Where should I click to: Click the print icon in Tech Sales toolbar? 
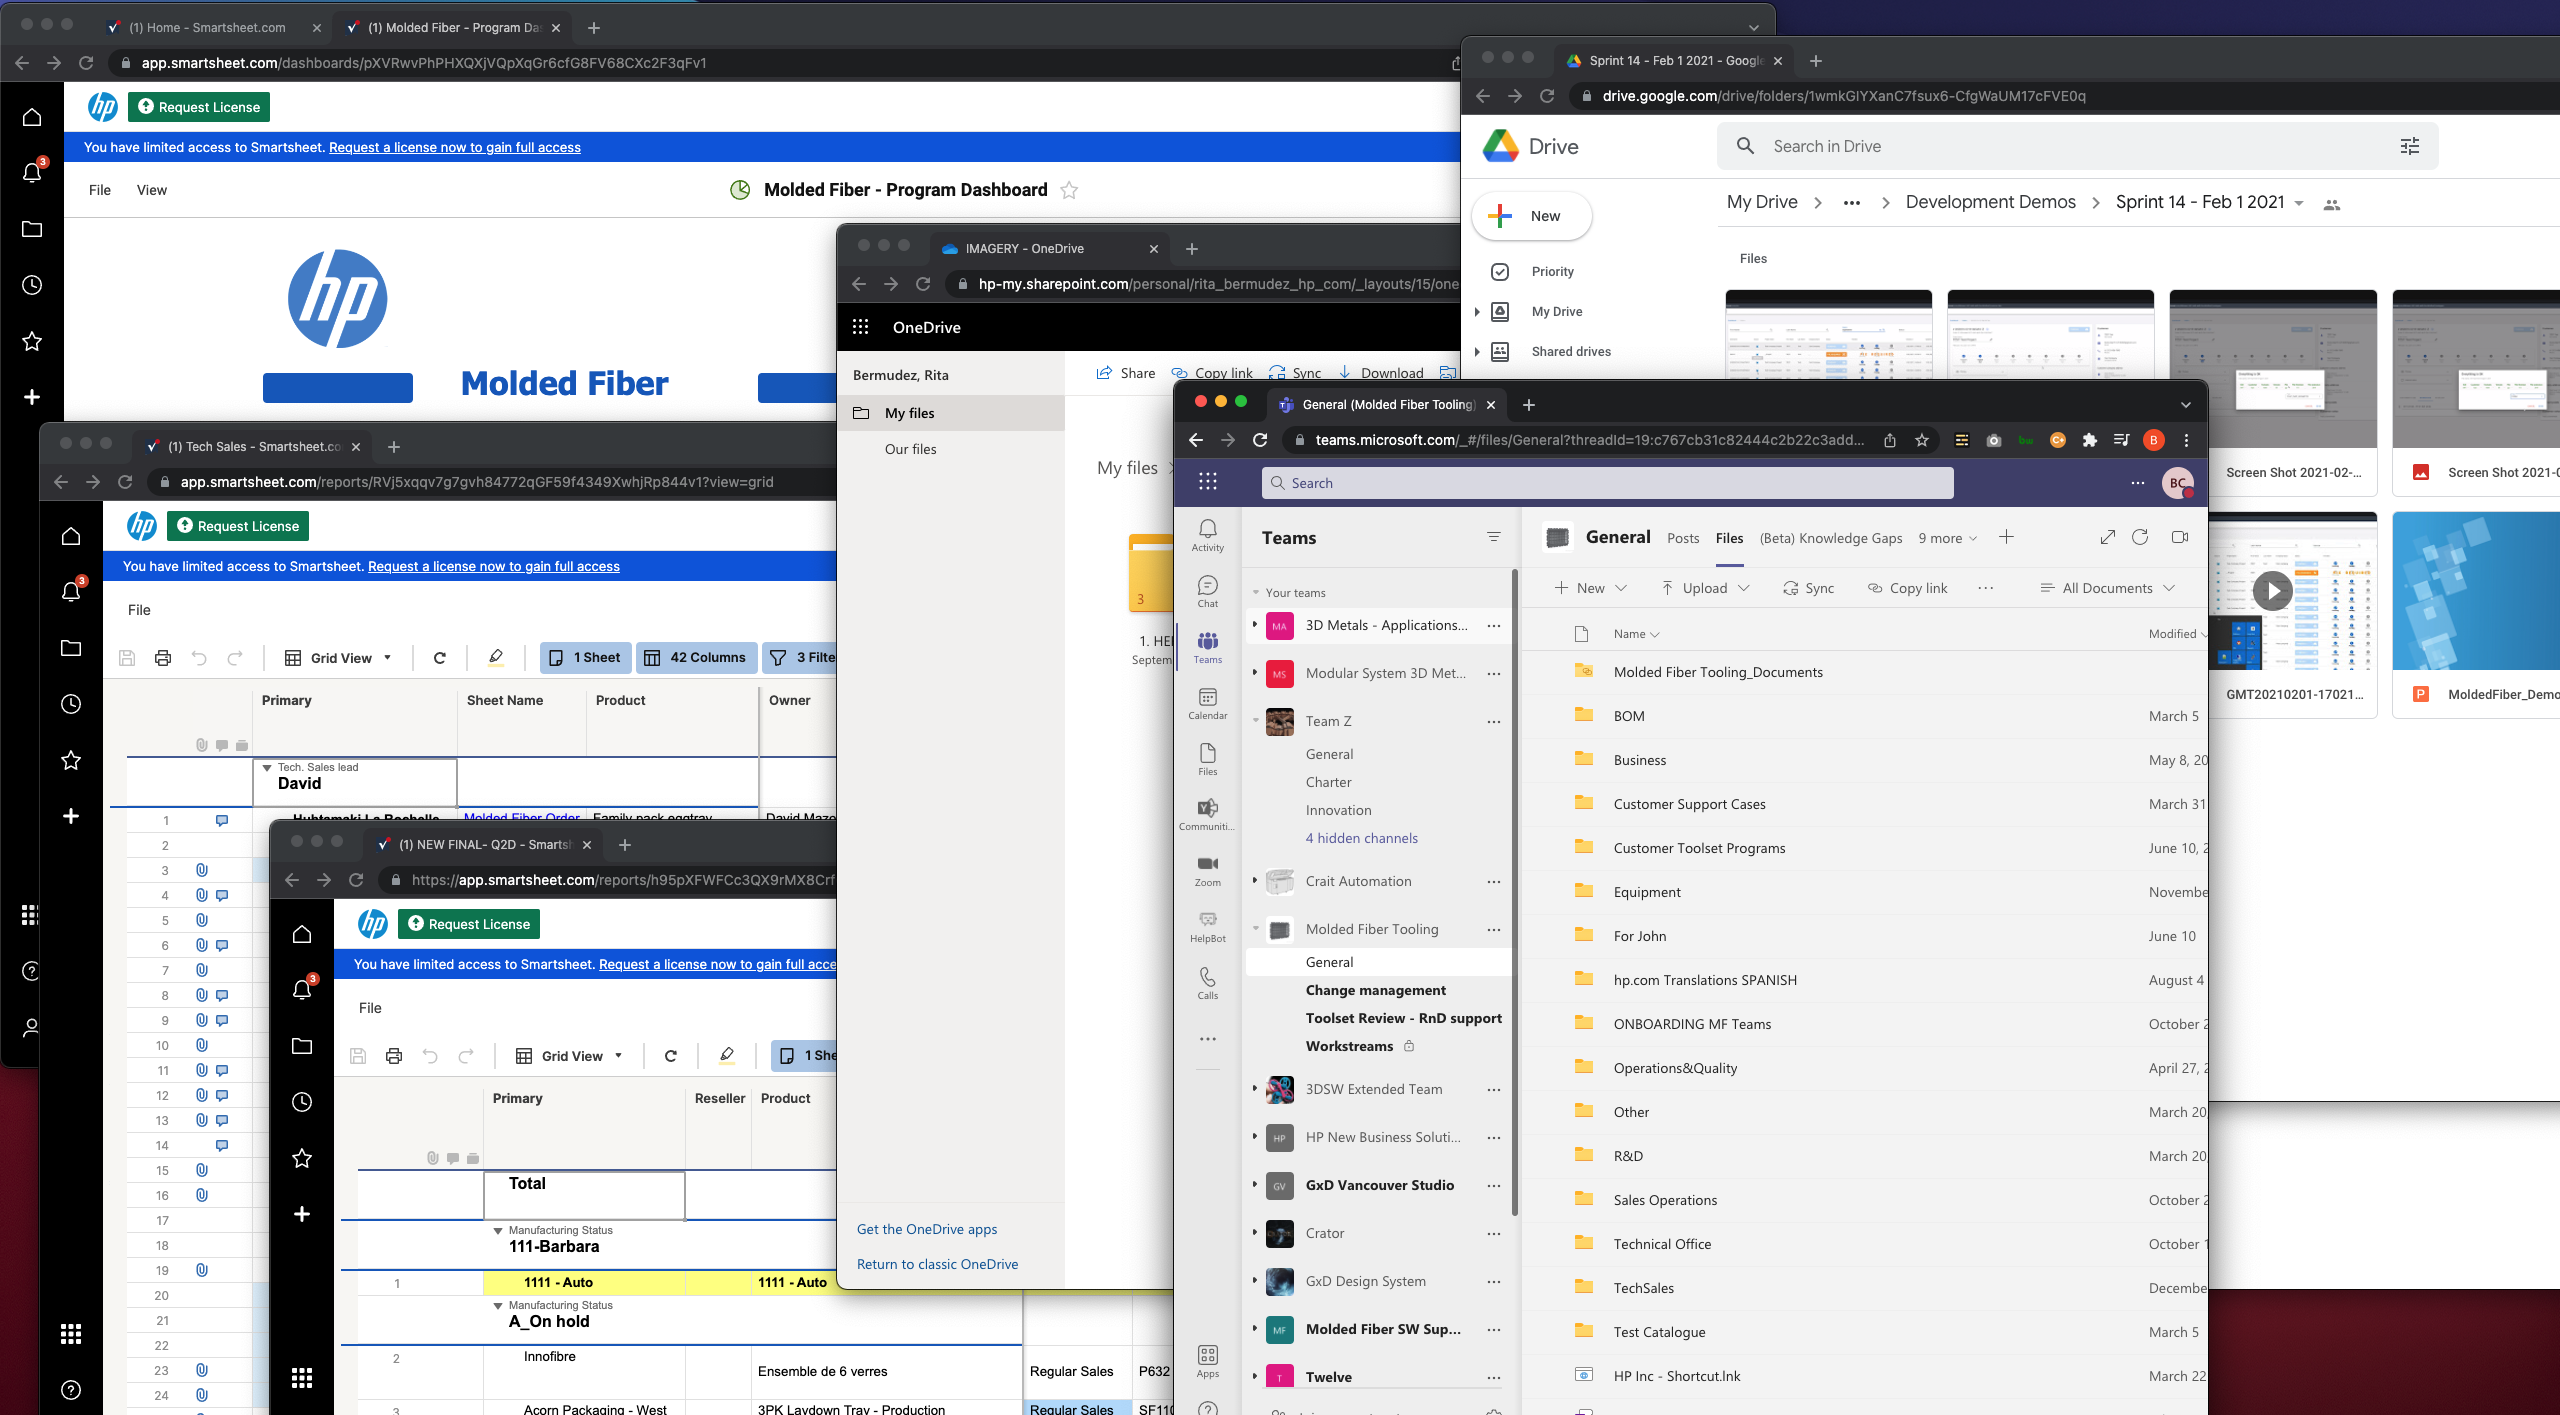tap(163, 657)
